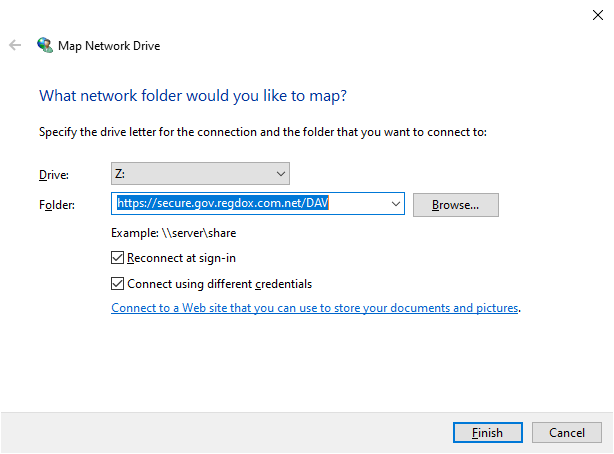Click the Finish button

tap(488, 432)
